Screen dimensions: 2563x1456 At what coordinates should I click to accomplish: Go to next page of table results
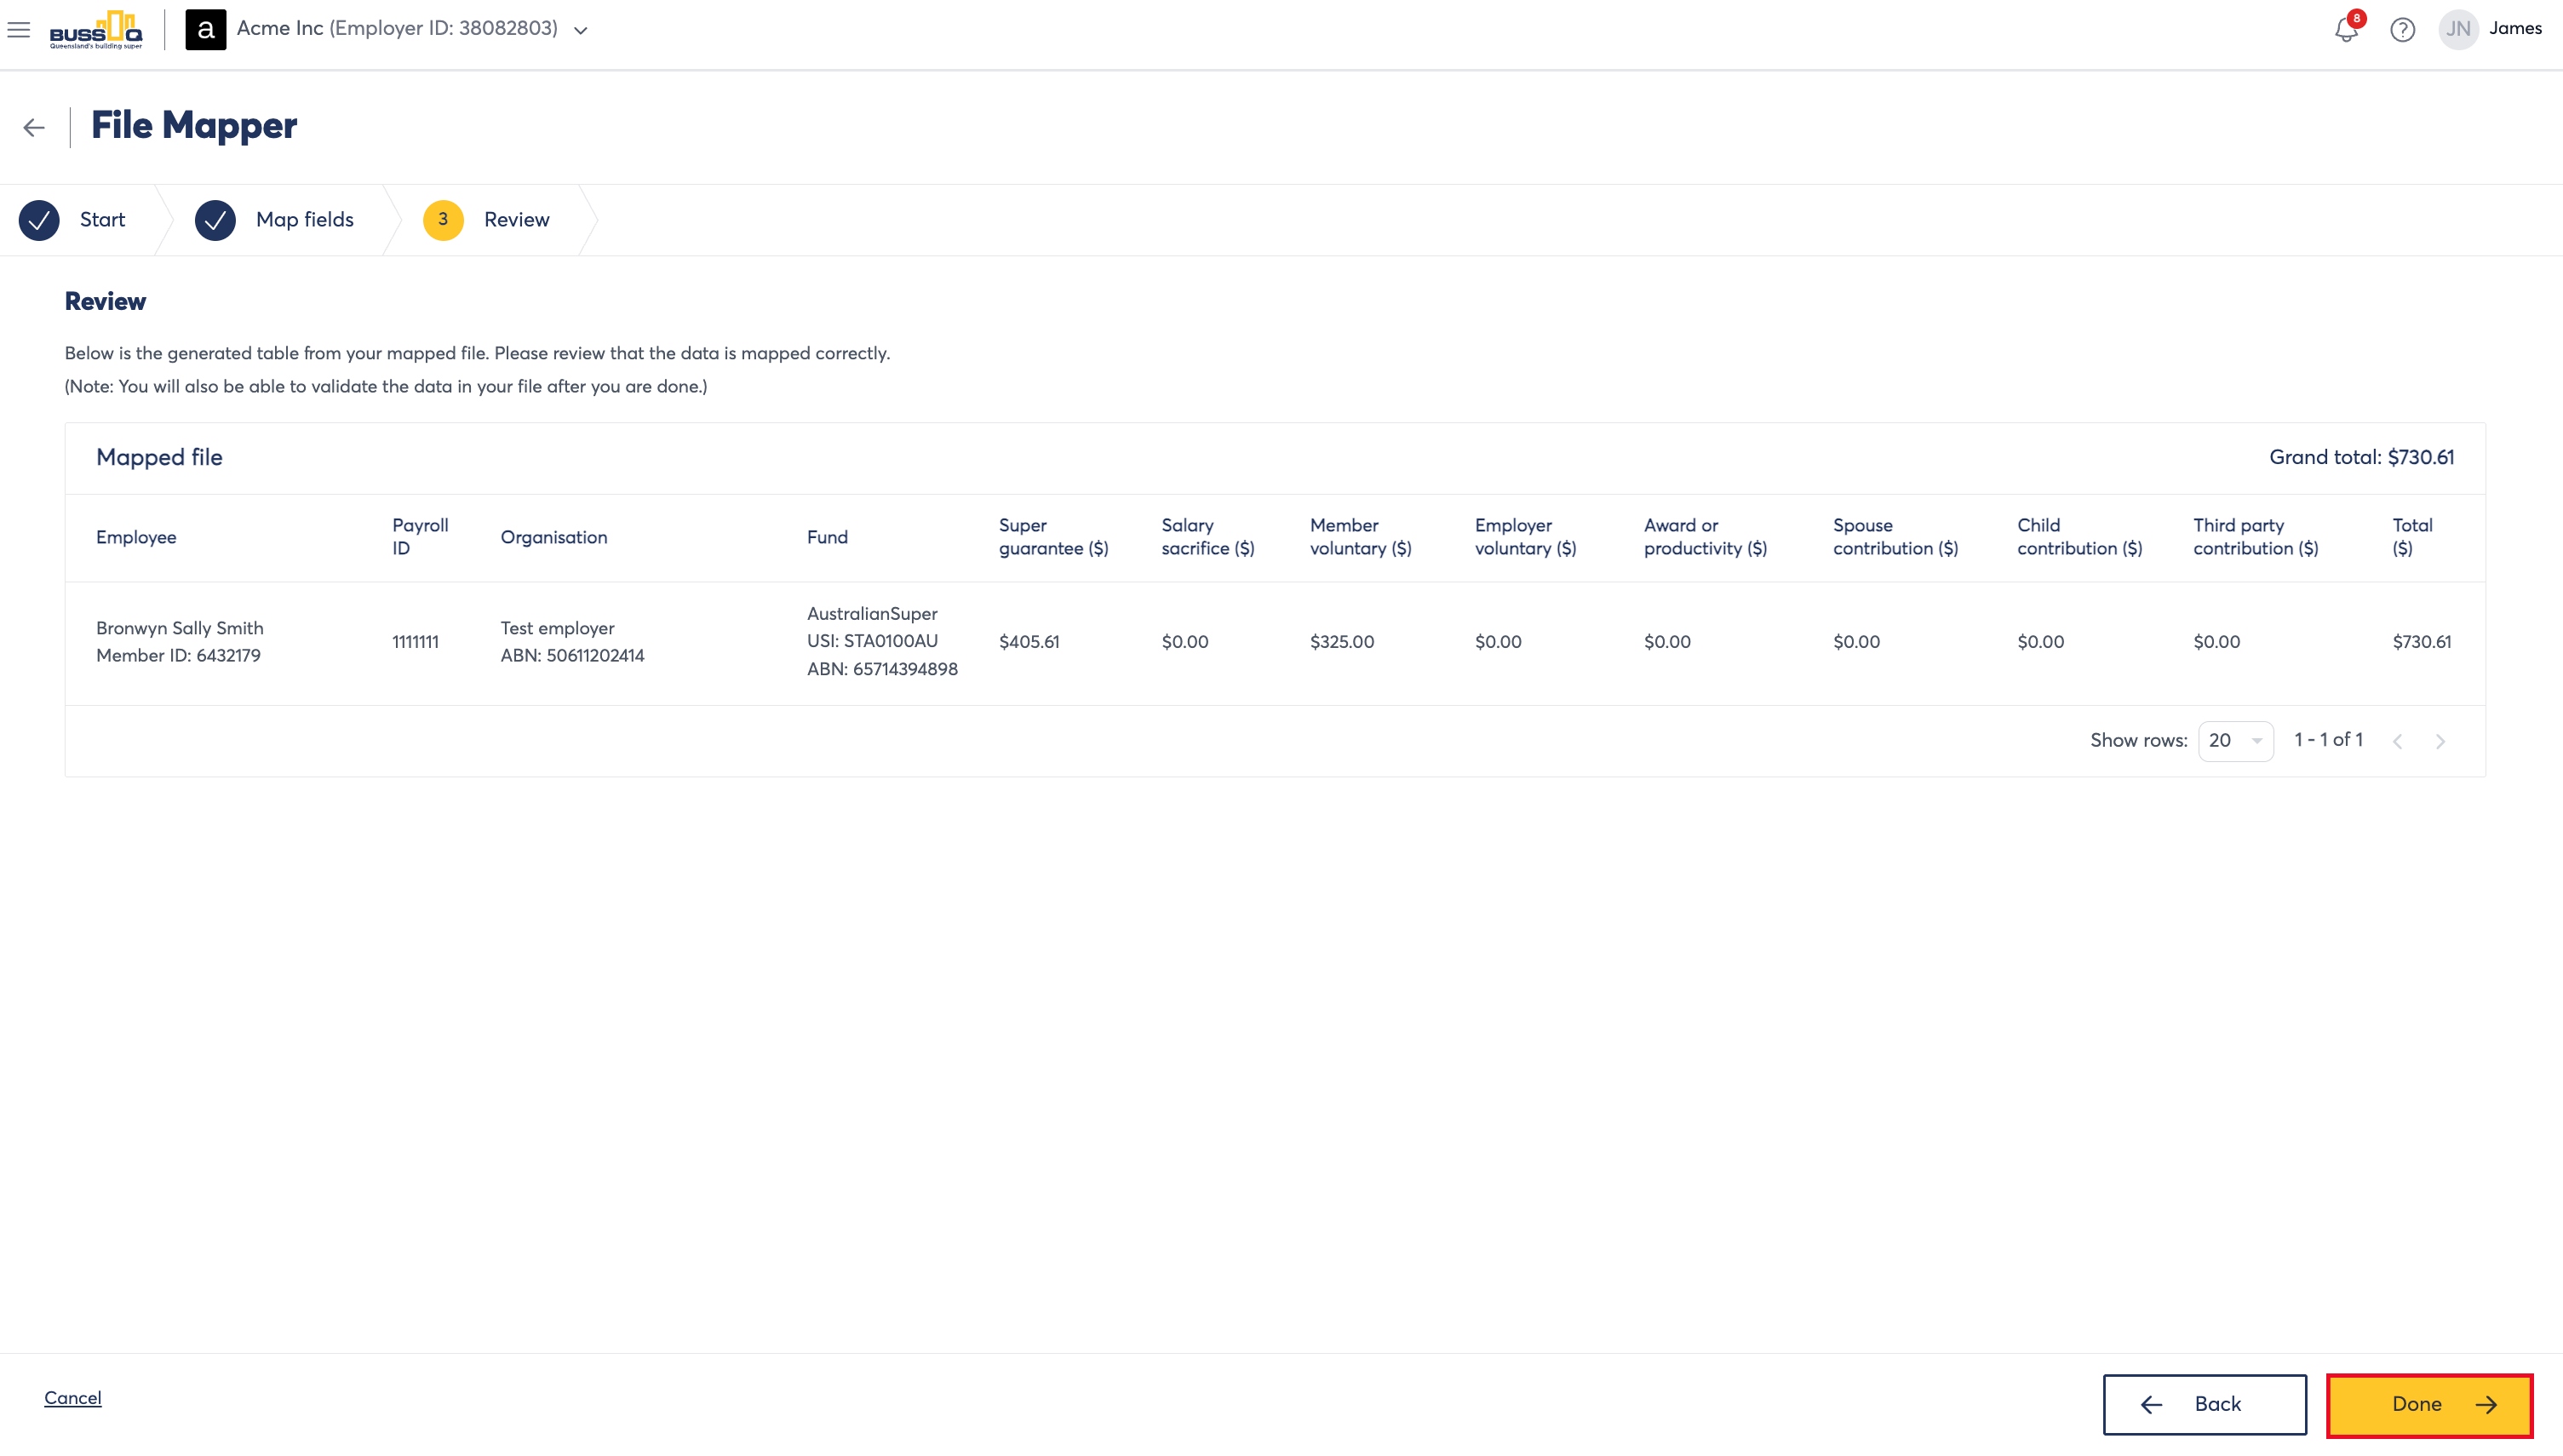coord(2440,741)
